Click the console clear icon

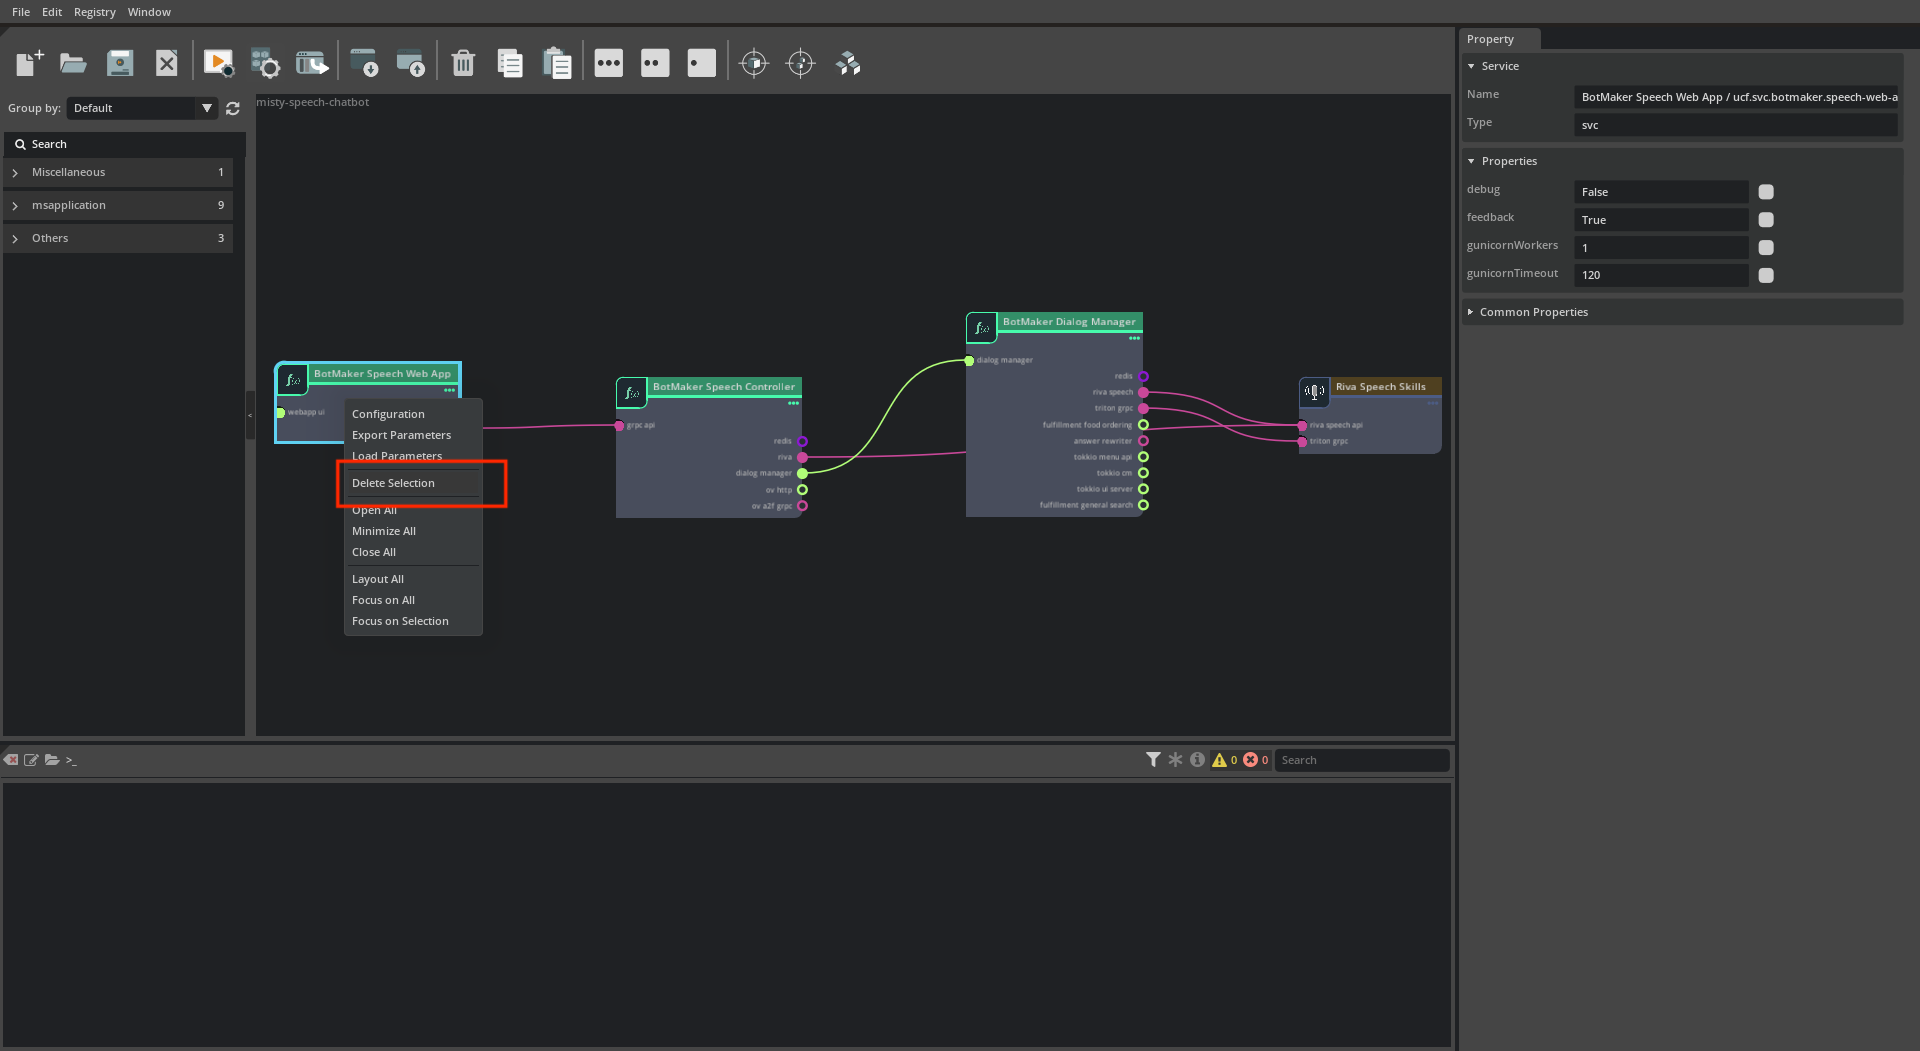click(11, 760)
